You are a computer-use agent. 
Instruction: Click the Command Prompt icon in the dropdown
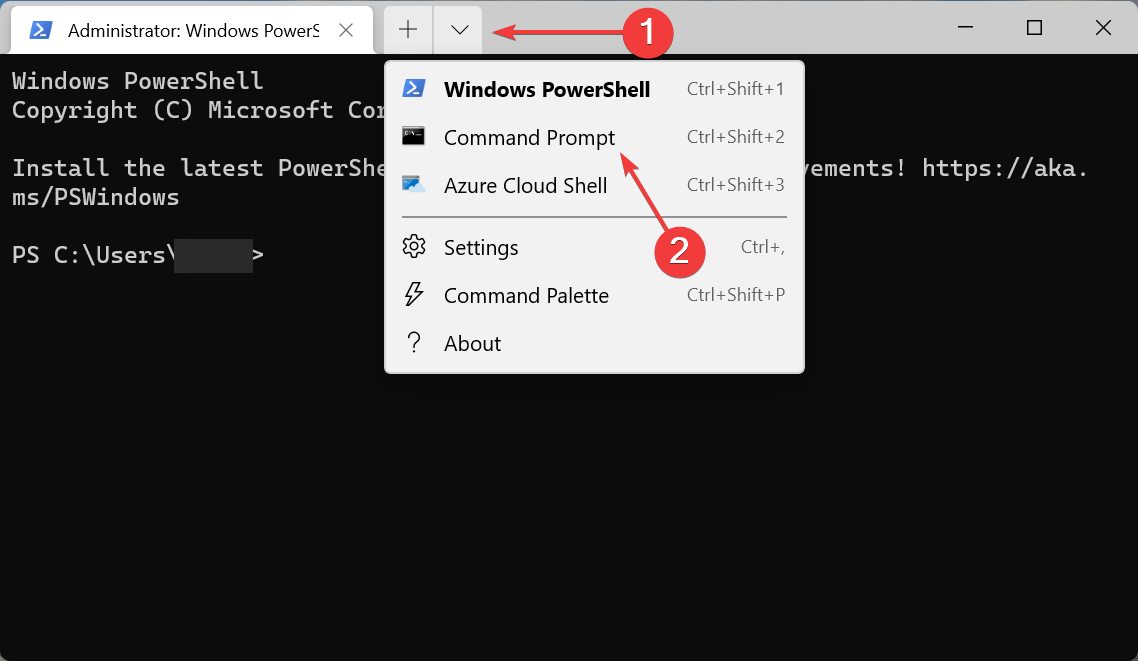[x=414, y=137]
